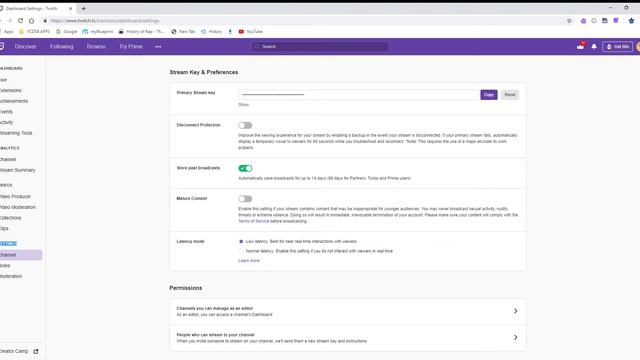Open Video Producer in the sidebar
This screenshot has height=360, width=640.
tap(16, 196)
